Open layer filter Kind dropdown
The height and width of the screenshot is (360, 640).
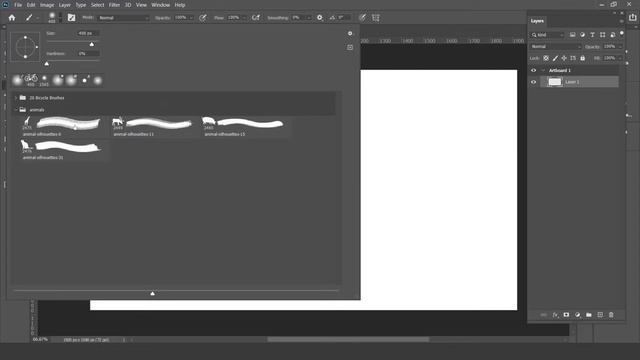pos(547,35)
